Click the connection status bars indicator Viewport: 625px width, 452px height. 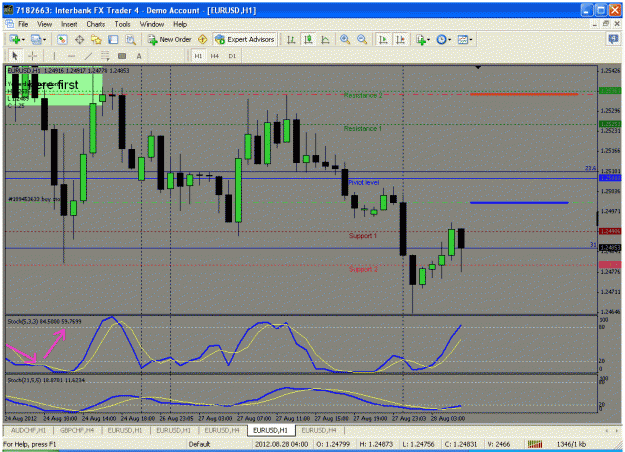(x=535, y=444)
